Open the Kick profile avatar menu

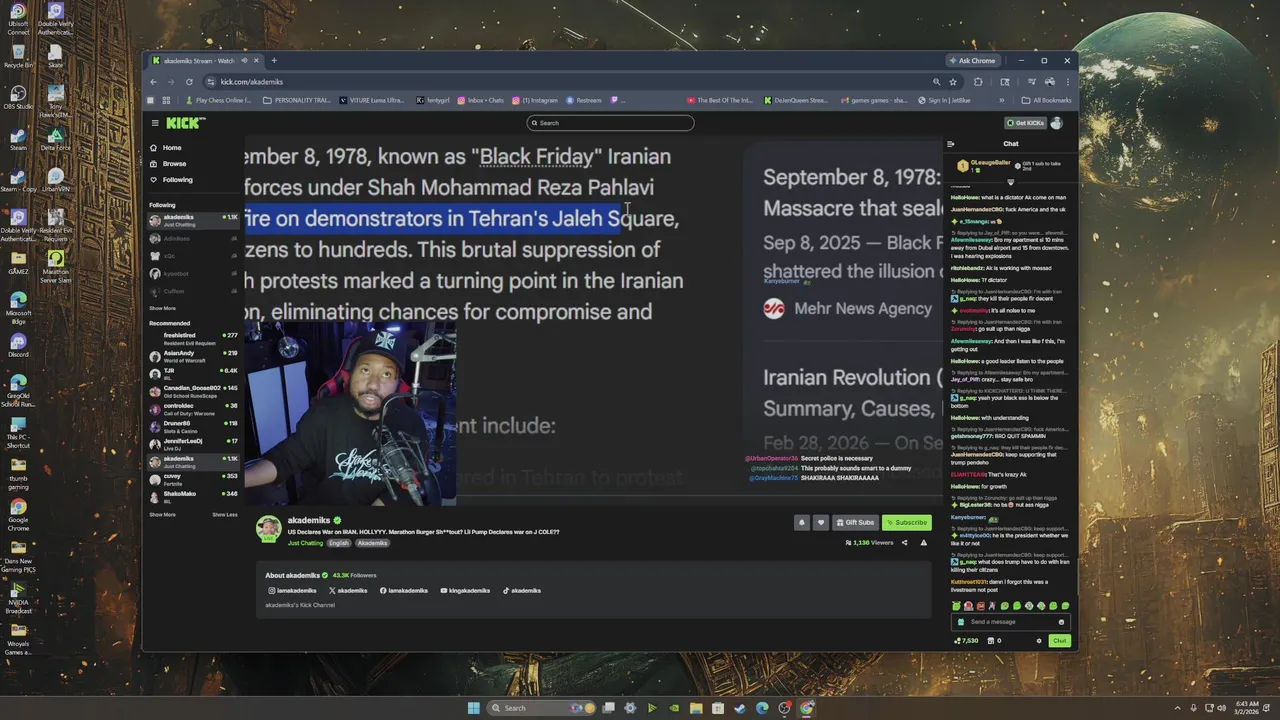tap(1056, 123)
